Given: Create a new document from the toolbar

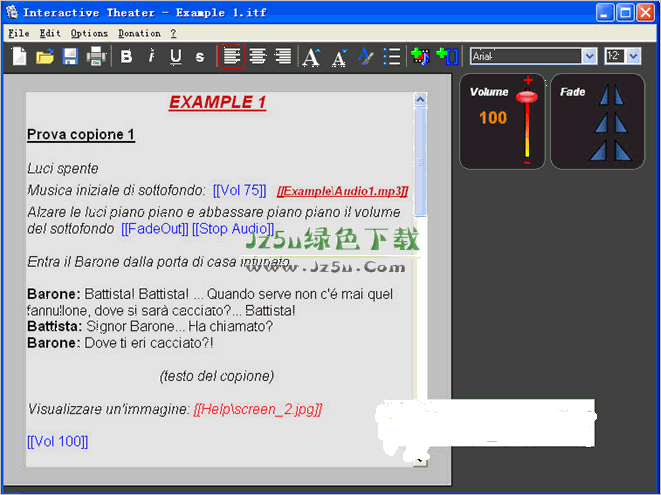Looking at the screenshot, I should (20, 57).
